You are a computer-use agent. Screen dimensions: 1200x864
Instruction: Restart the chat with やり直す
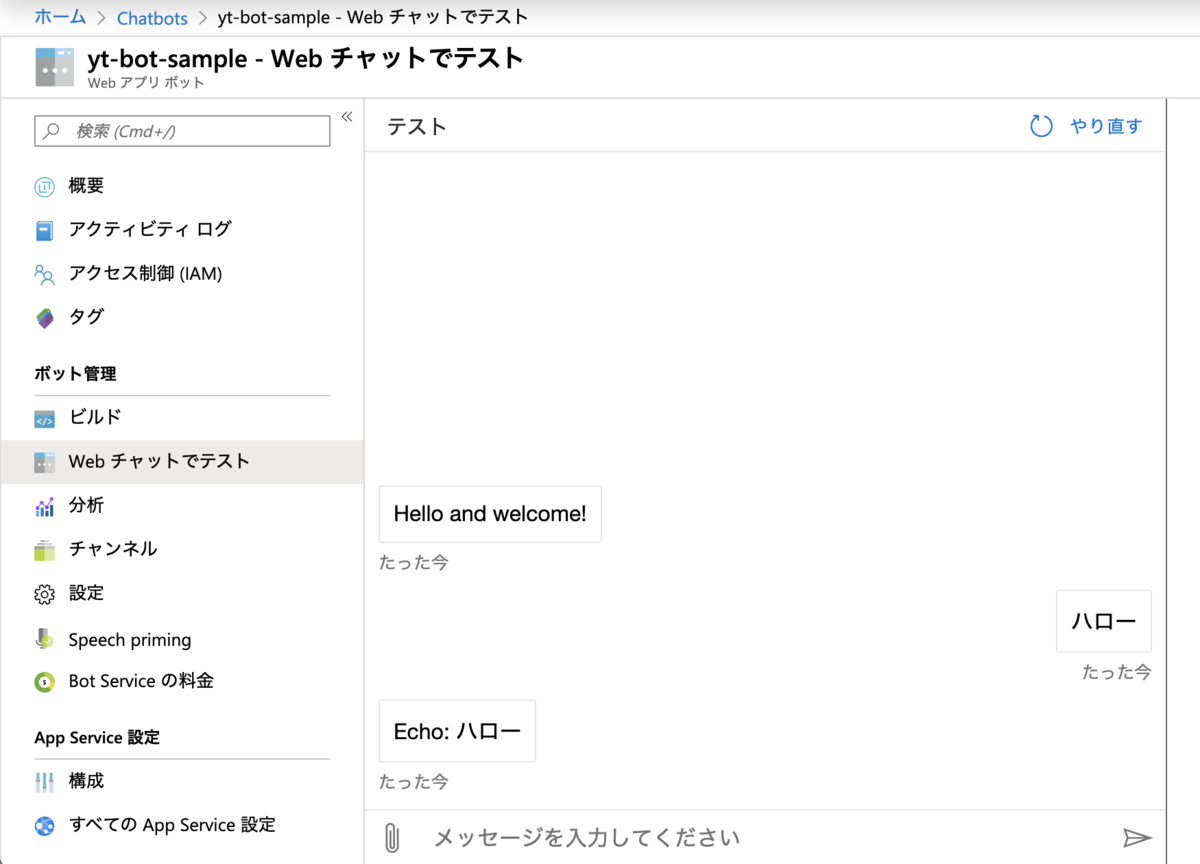coord(1106,126)
